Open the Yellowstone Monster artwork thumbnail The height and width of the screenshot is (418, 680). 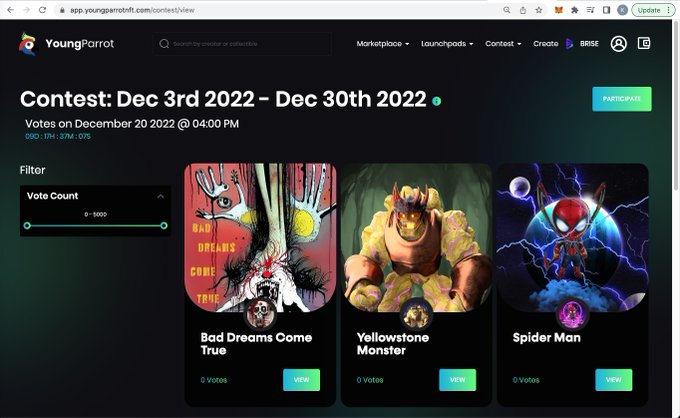point(416,238)
